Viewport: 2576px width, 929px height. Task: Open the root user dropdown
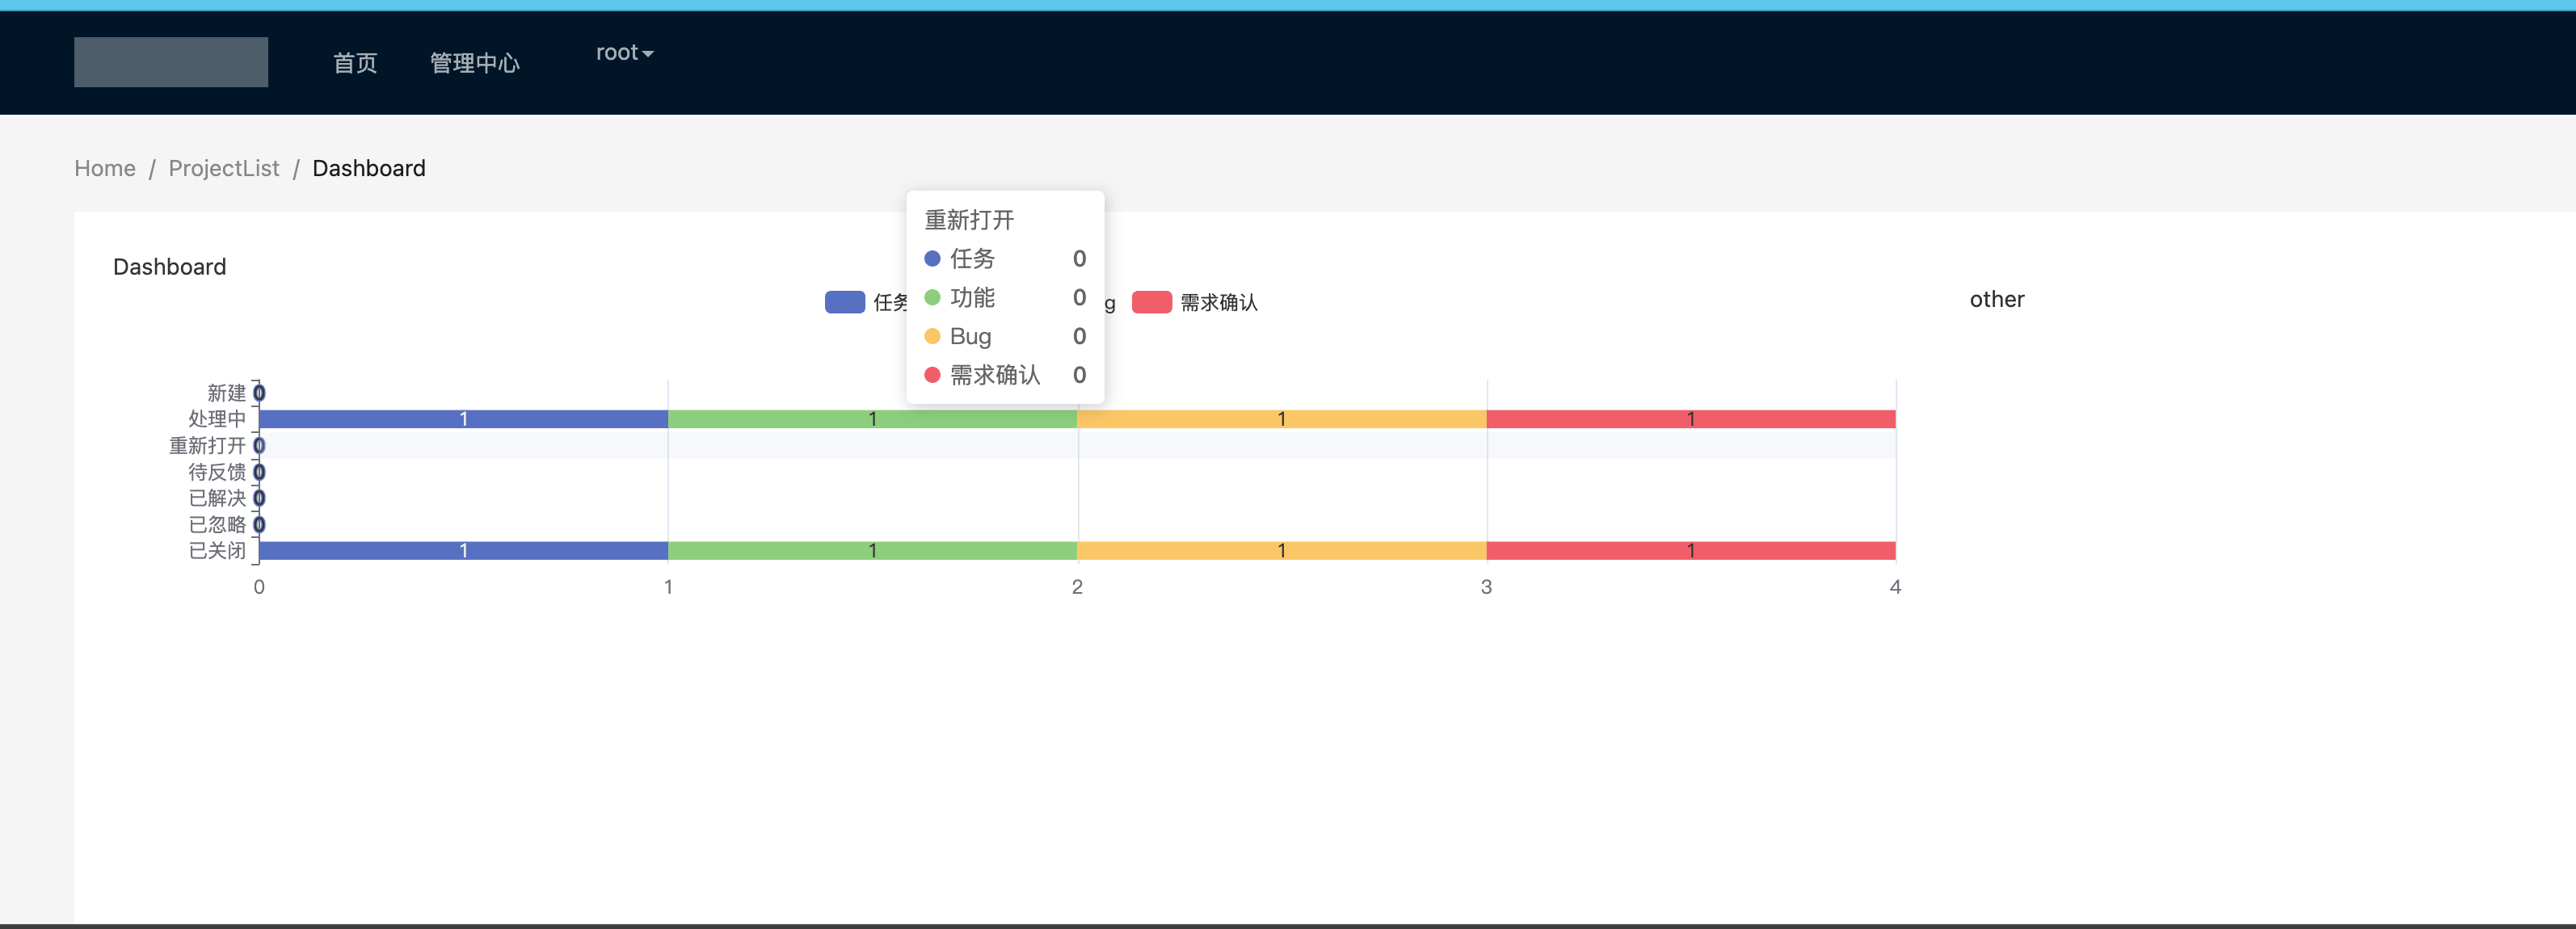pyautogui.click(x=624, y=52)
